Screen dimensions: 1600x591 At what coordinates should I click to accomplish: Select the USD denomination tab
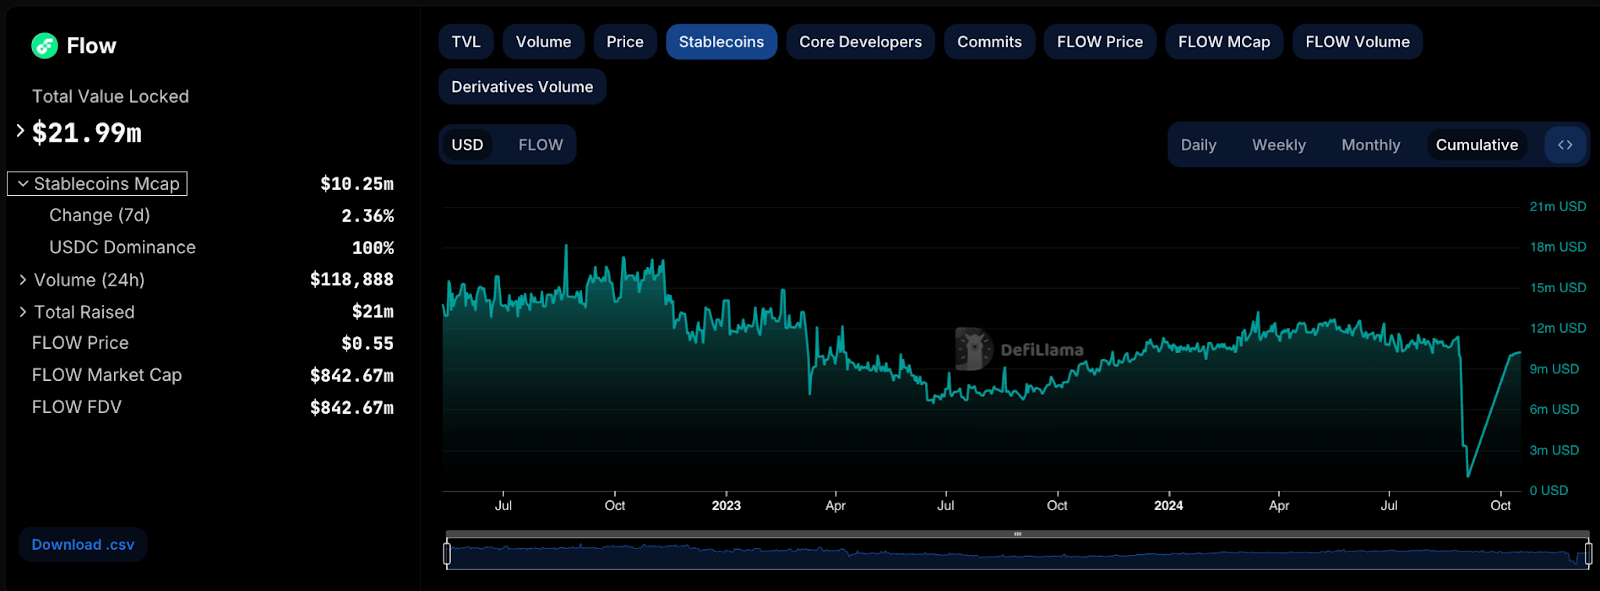click(467, 145)
